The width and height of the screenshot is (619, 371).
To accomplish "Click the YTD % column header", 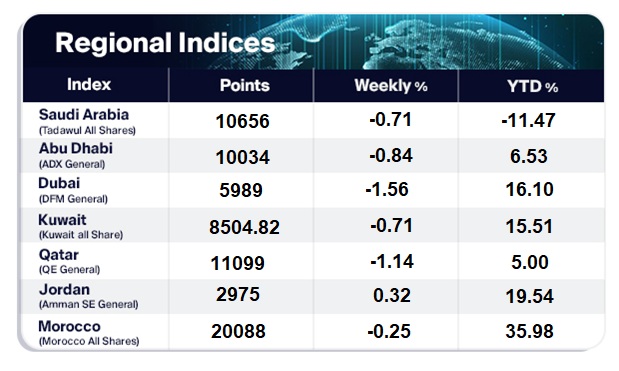I will point(532,86).
